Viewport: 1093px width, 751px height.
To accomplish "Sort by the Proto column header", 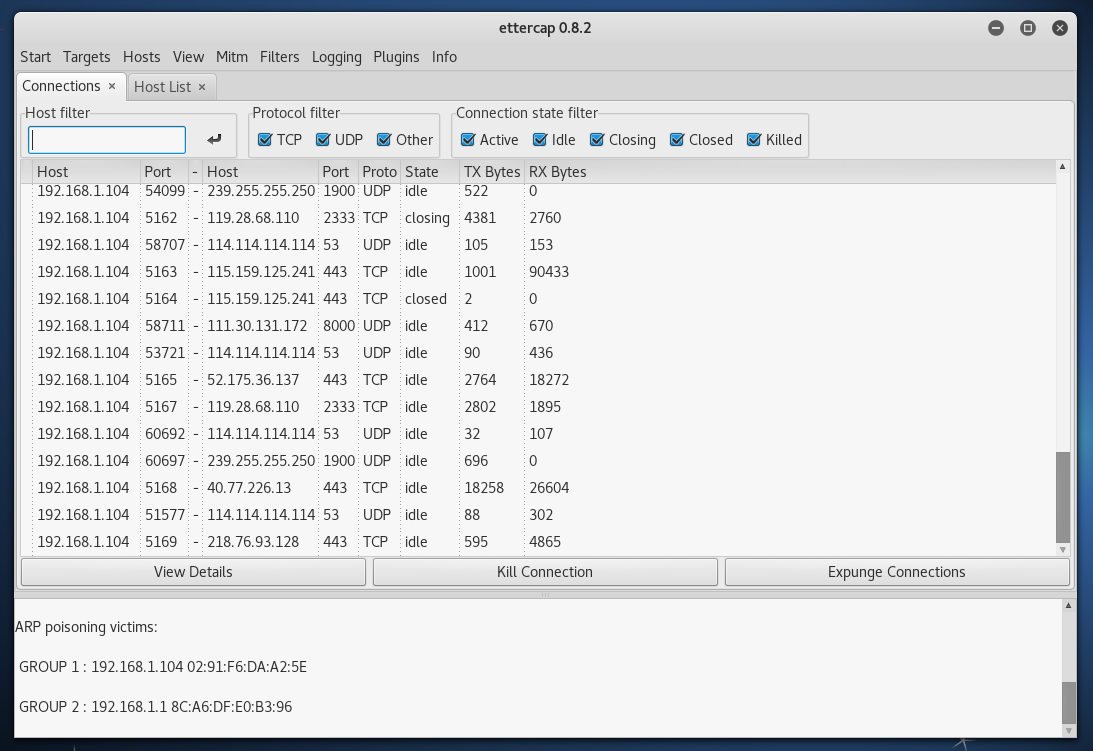I will click(x=379, y=172).
